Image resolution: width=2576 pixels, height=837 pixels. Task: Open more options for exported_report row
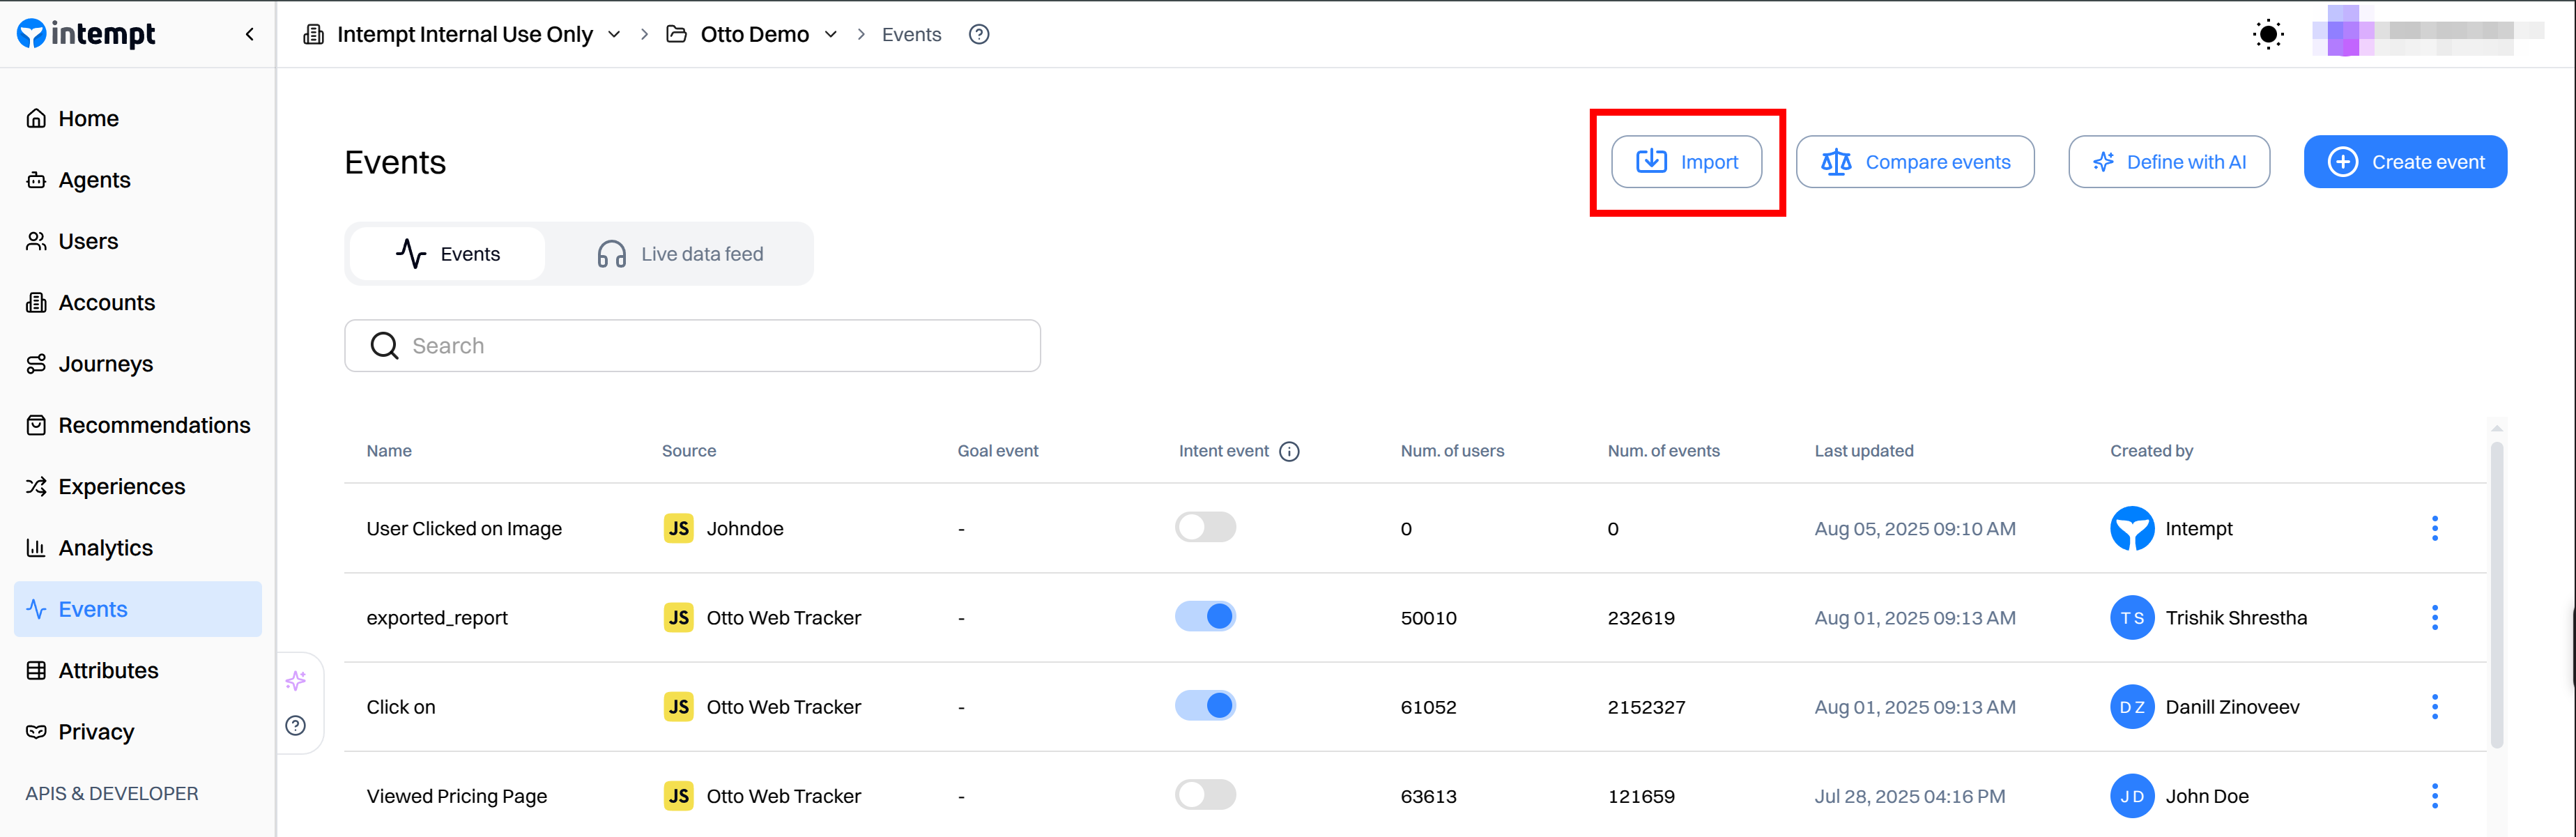pyautogui.click(x=2434, y=617)
